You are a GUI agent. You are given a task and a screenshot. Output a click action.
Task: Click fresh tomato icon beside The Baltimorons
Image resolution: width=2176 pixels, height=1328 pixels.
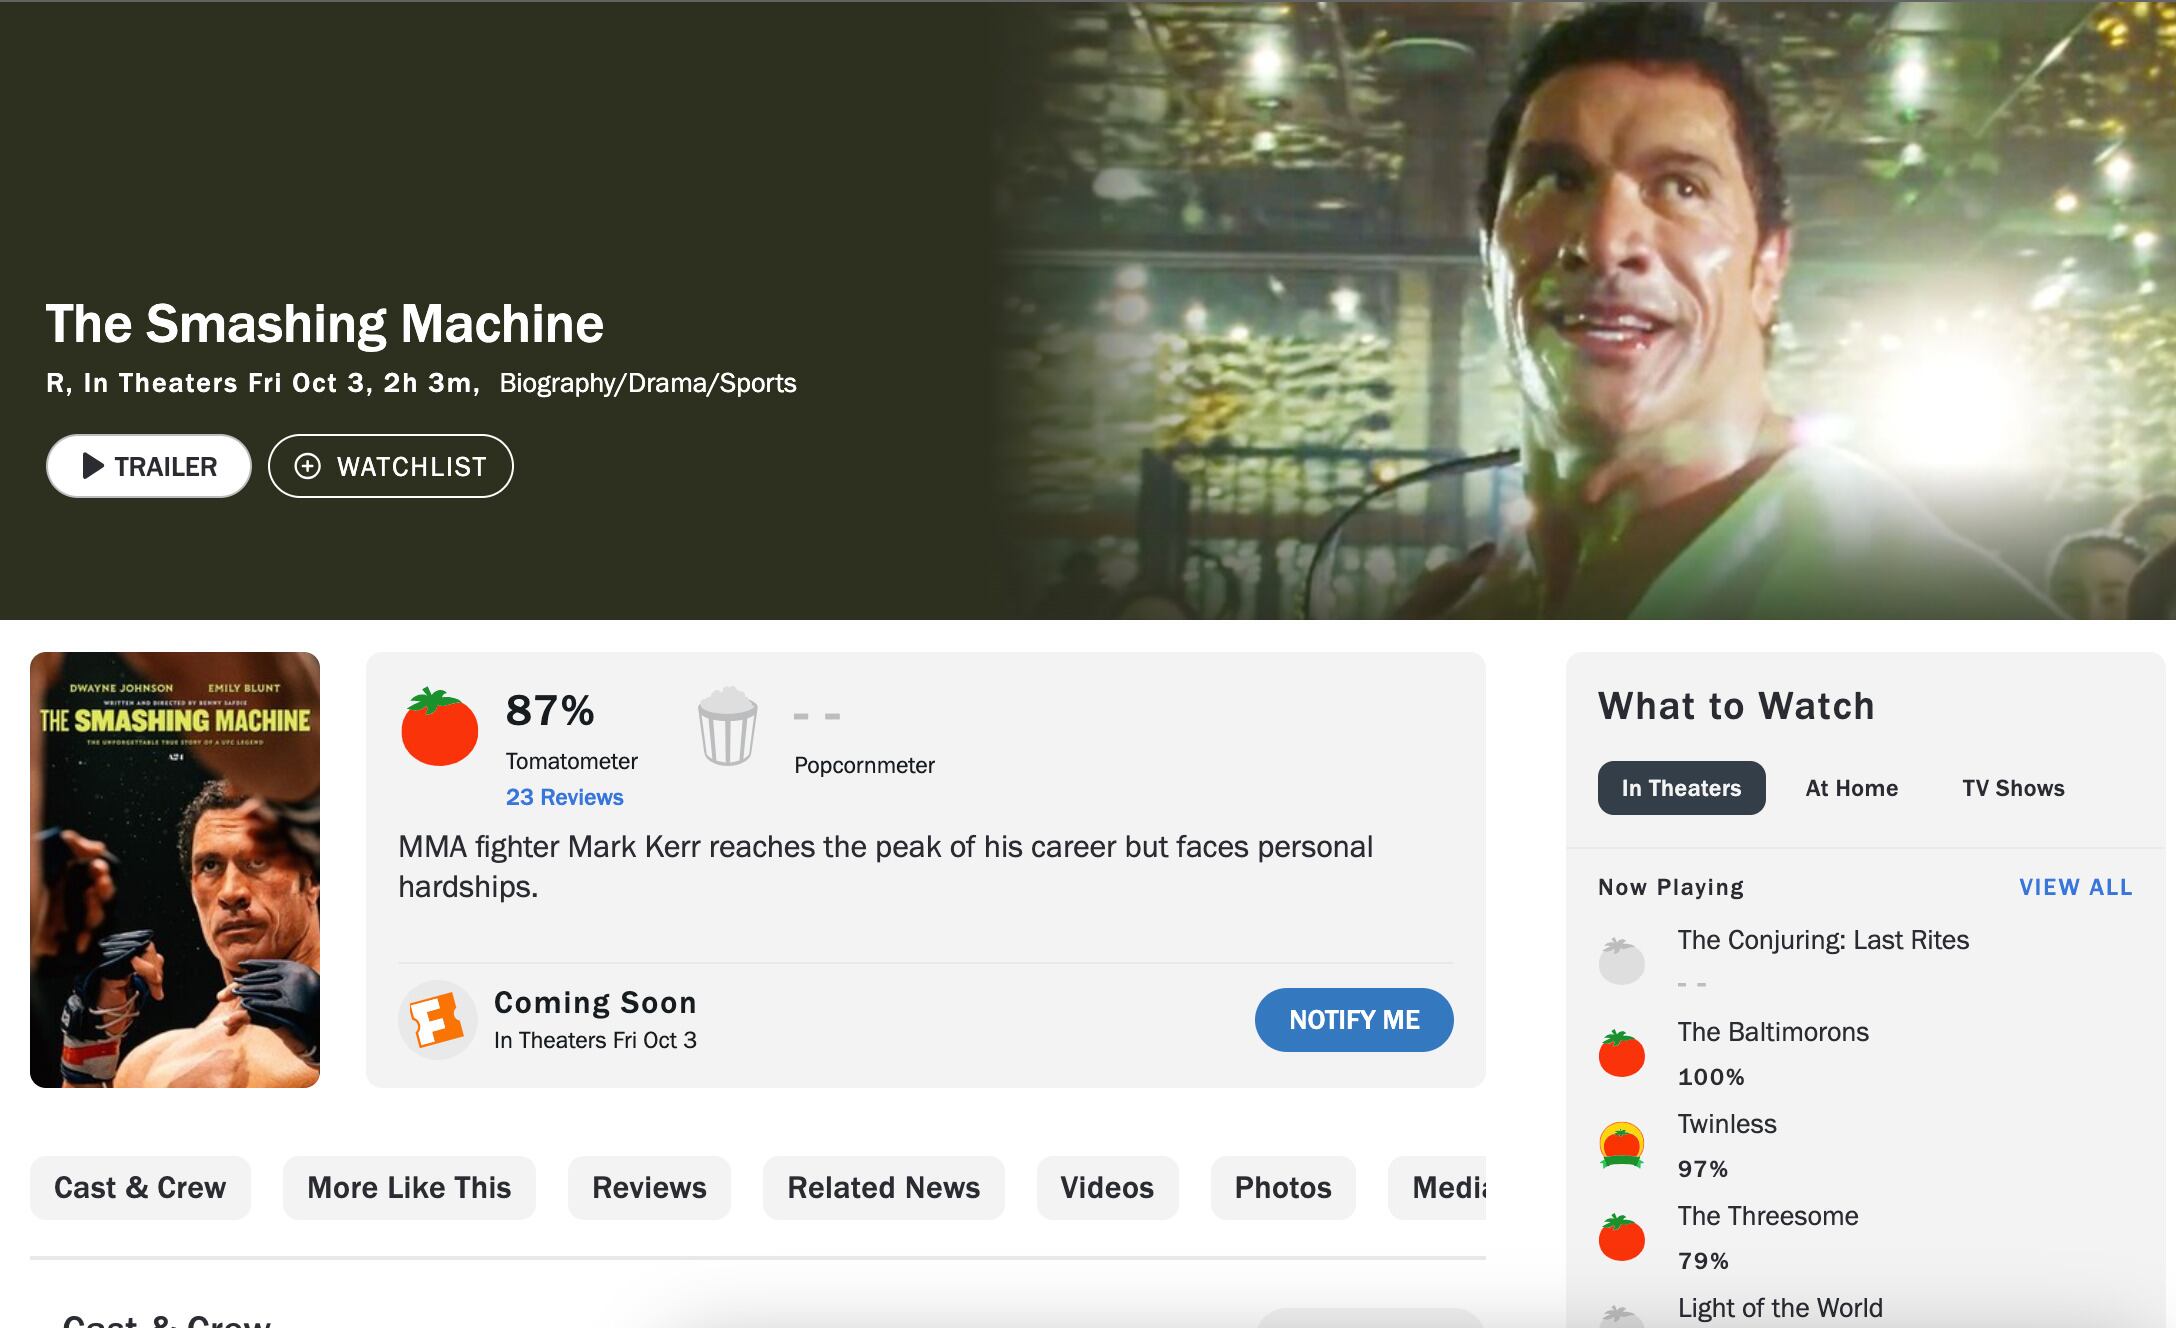1621,1053
